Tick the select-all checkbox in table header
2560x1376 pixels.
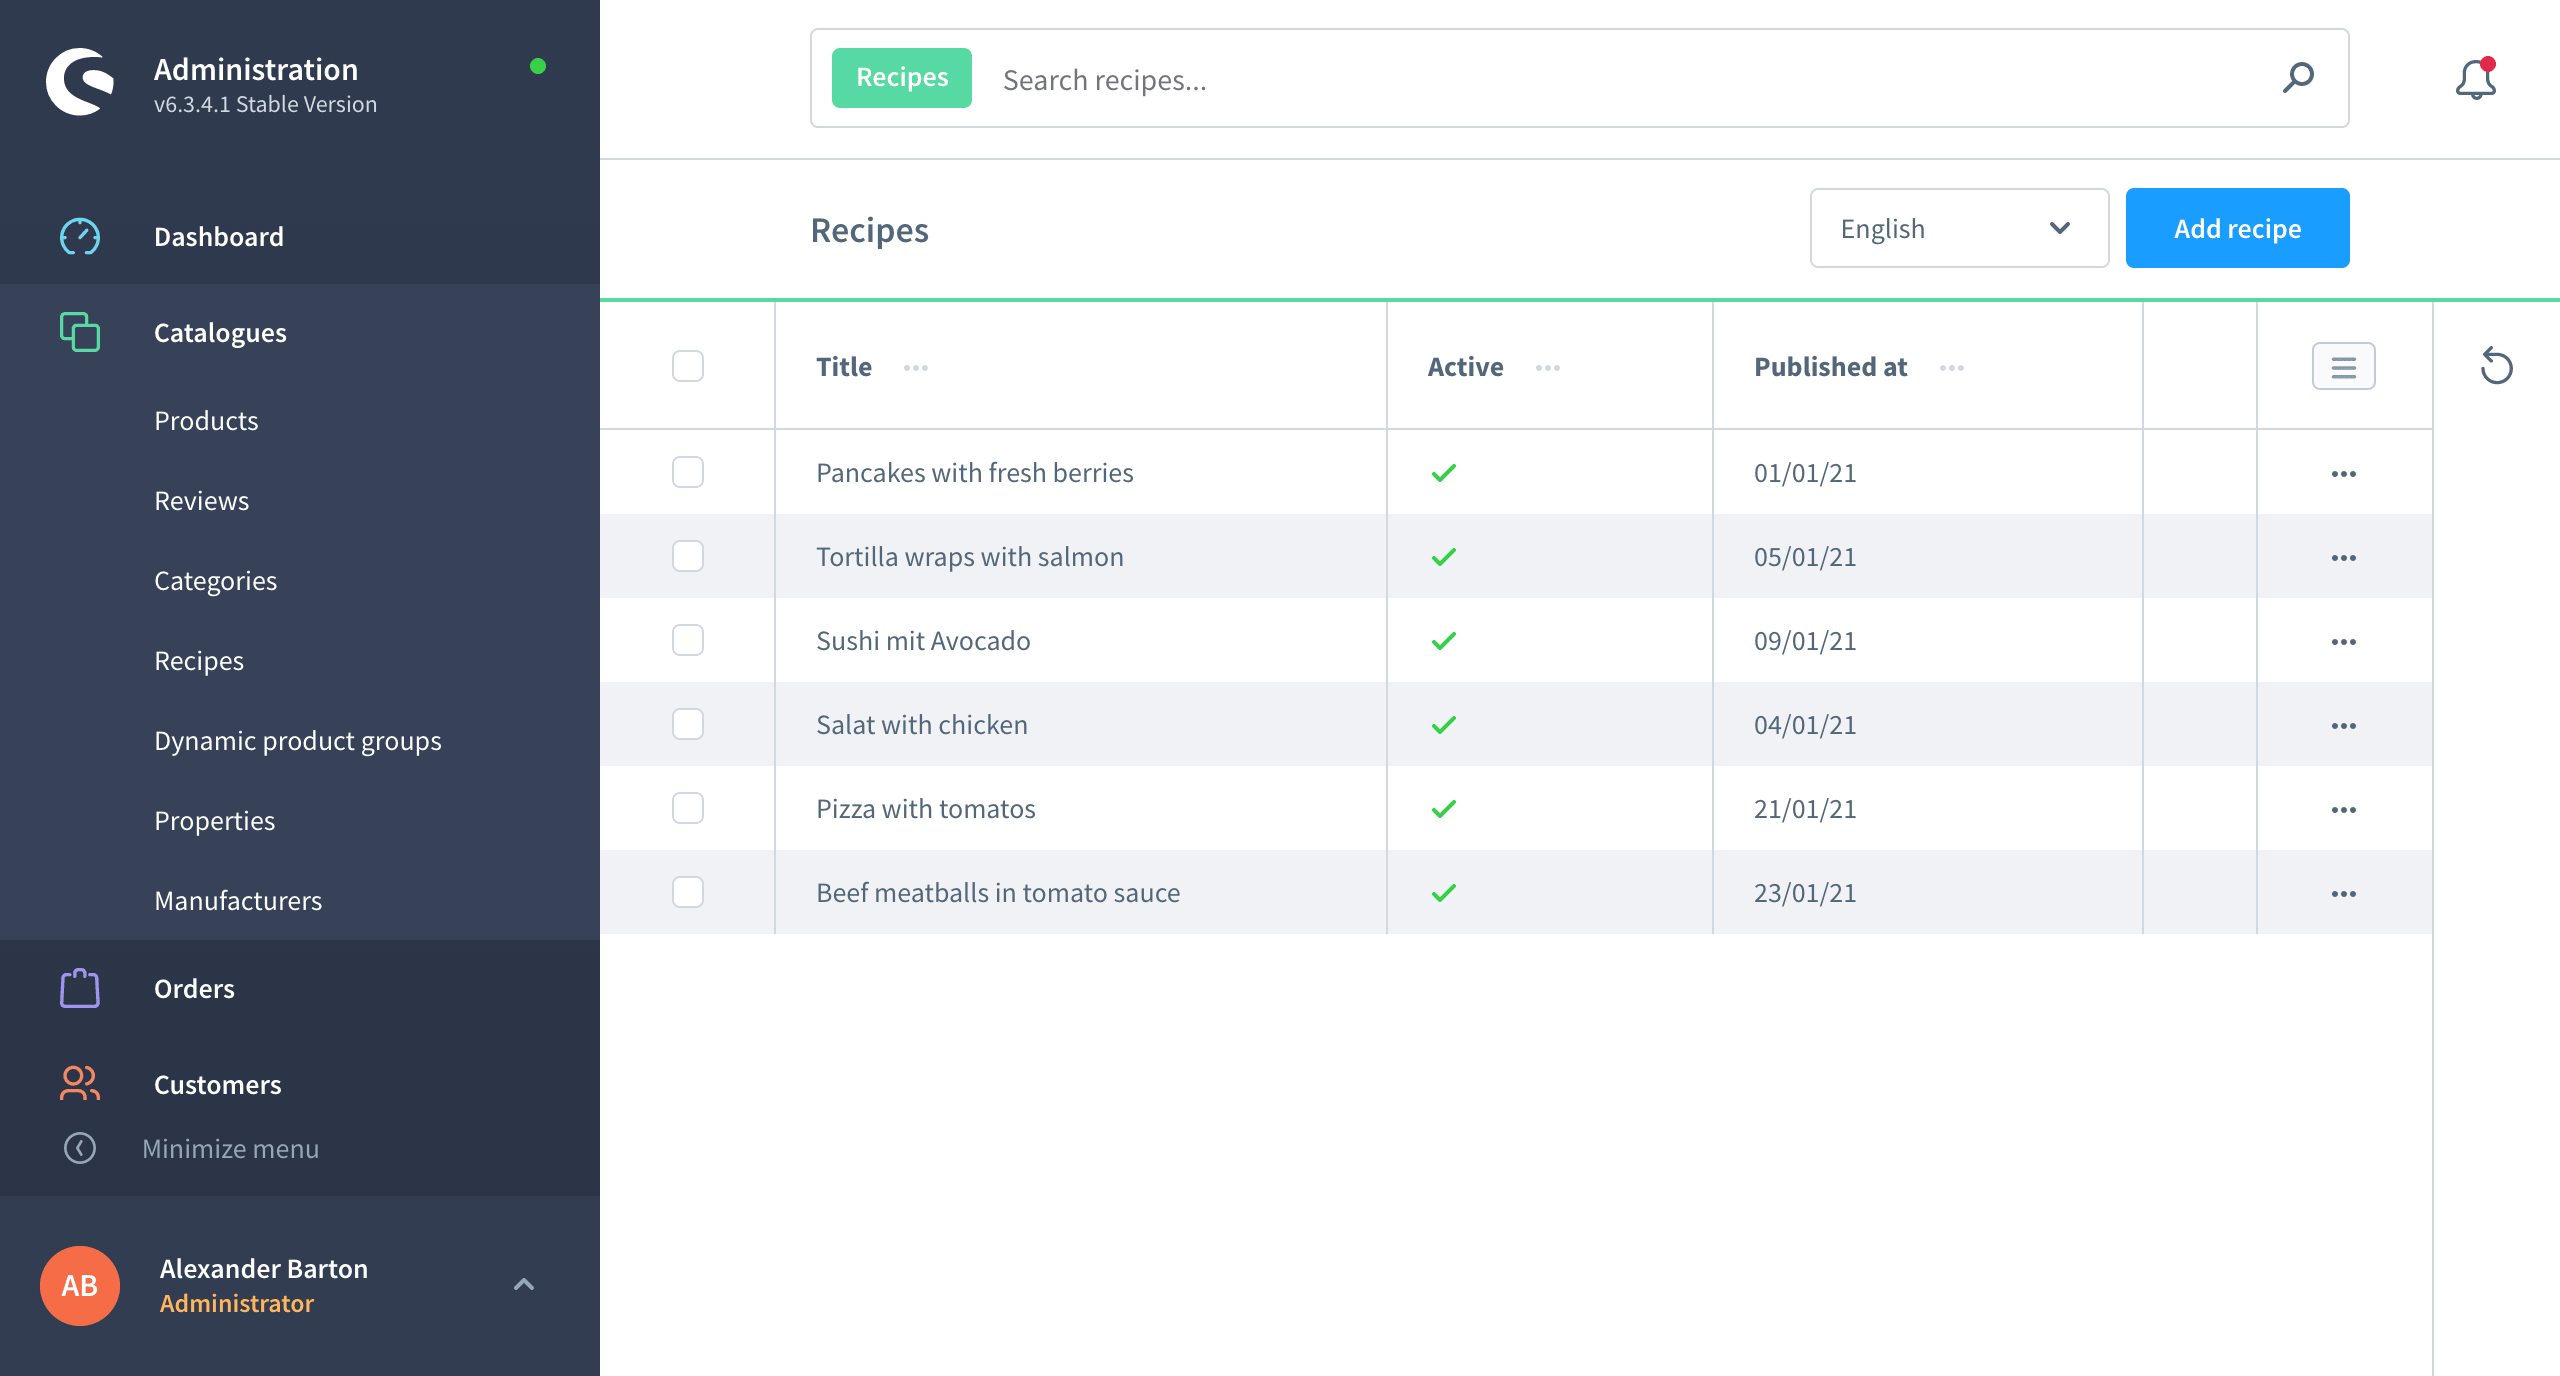[688, 367]
